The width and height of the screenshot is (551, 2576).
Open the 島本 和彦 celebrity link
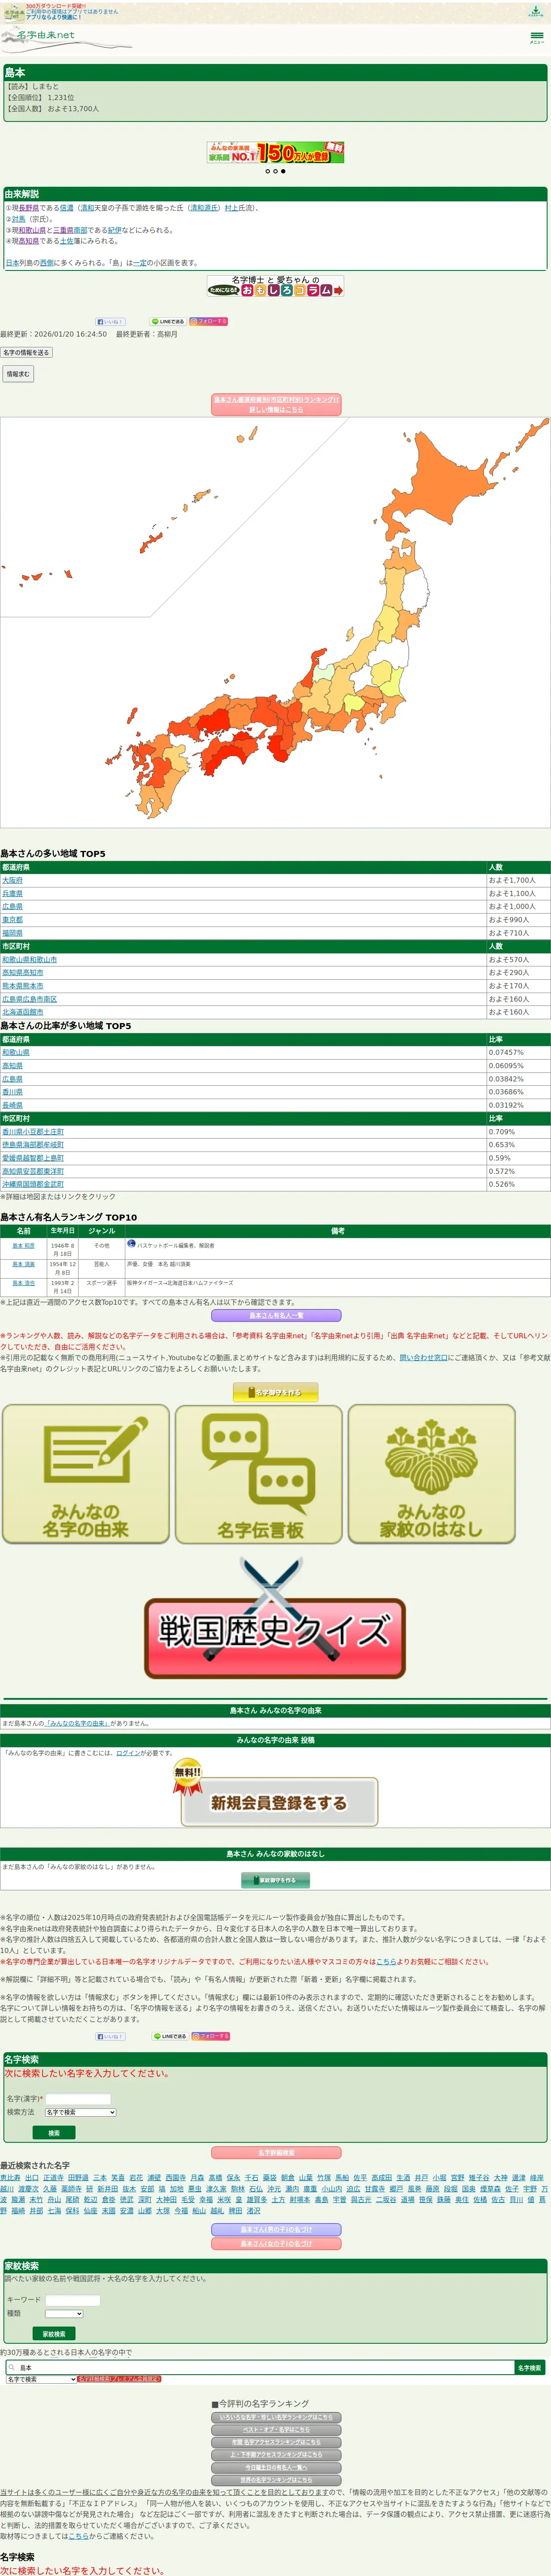click(x=23, y=1246)
